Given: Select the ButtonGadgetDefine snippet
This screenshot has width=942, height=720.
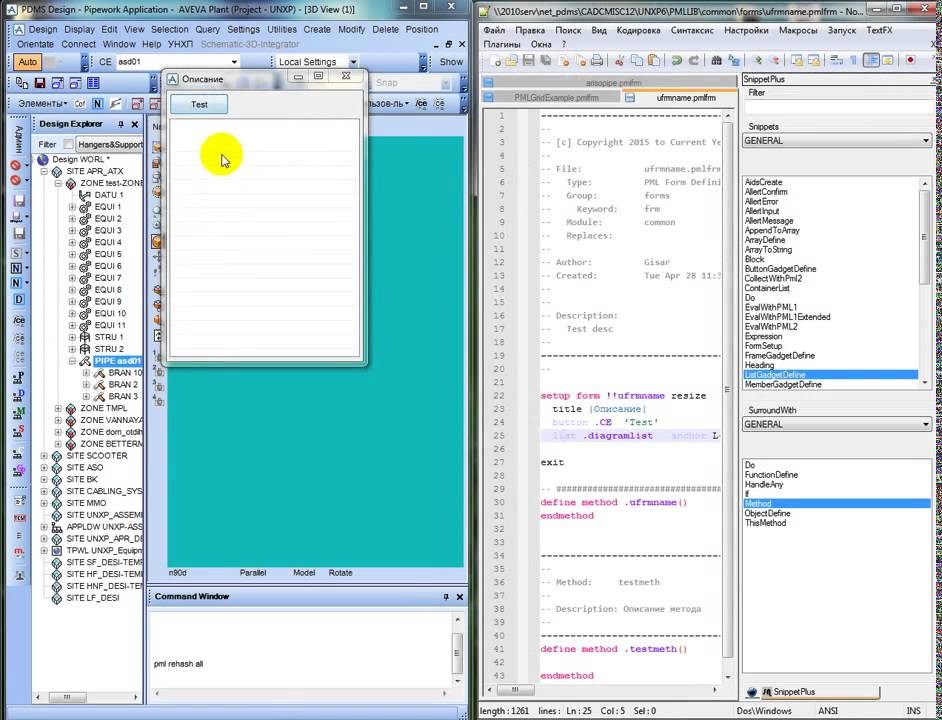Looking at the screenshot, I should tap(780, 269).
